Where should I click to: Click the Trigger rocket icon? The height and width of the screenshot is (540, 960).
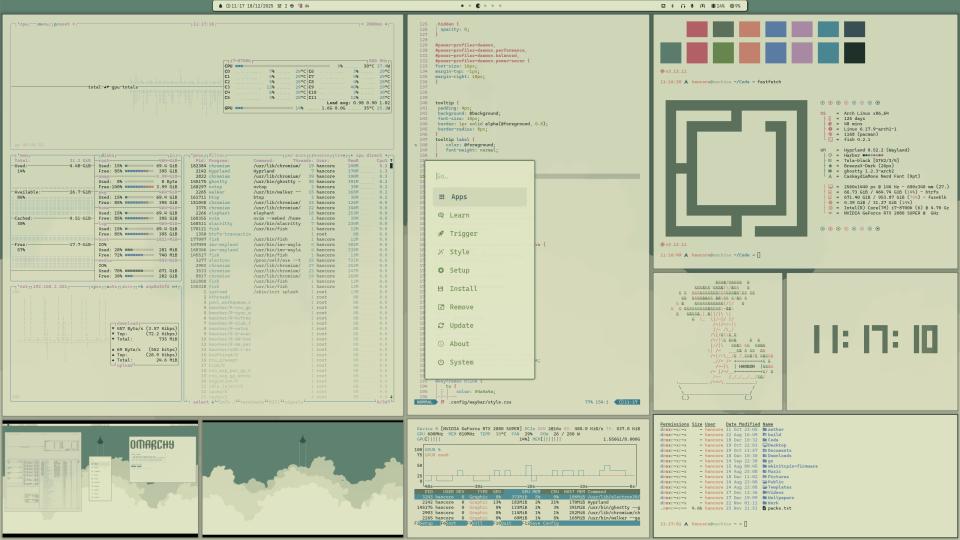coord(441,234)
